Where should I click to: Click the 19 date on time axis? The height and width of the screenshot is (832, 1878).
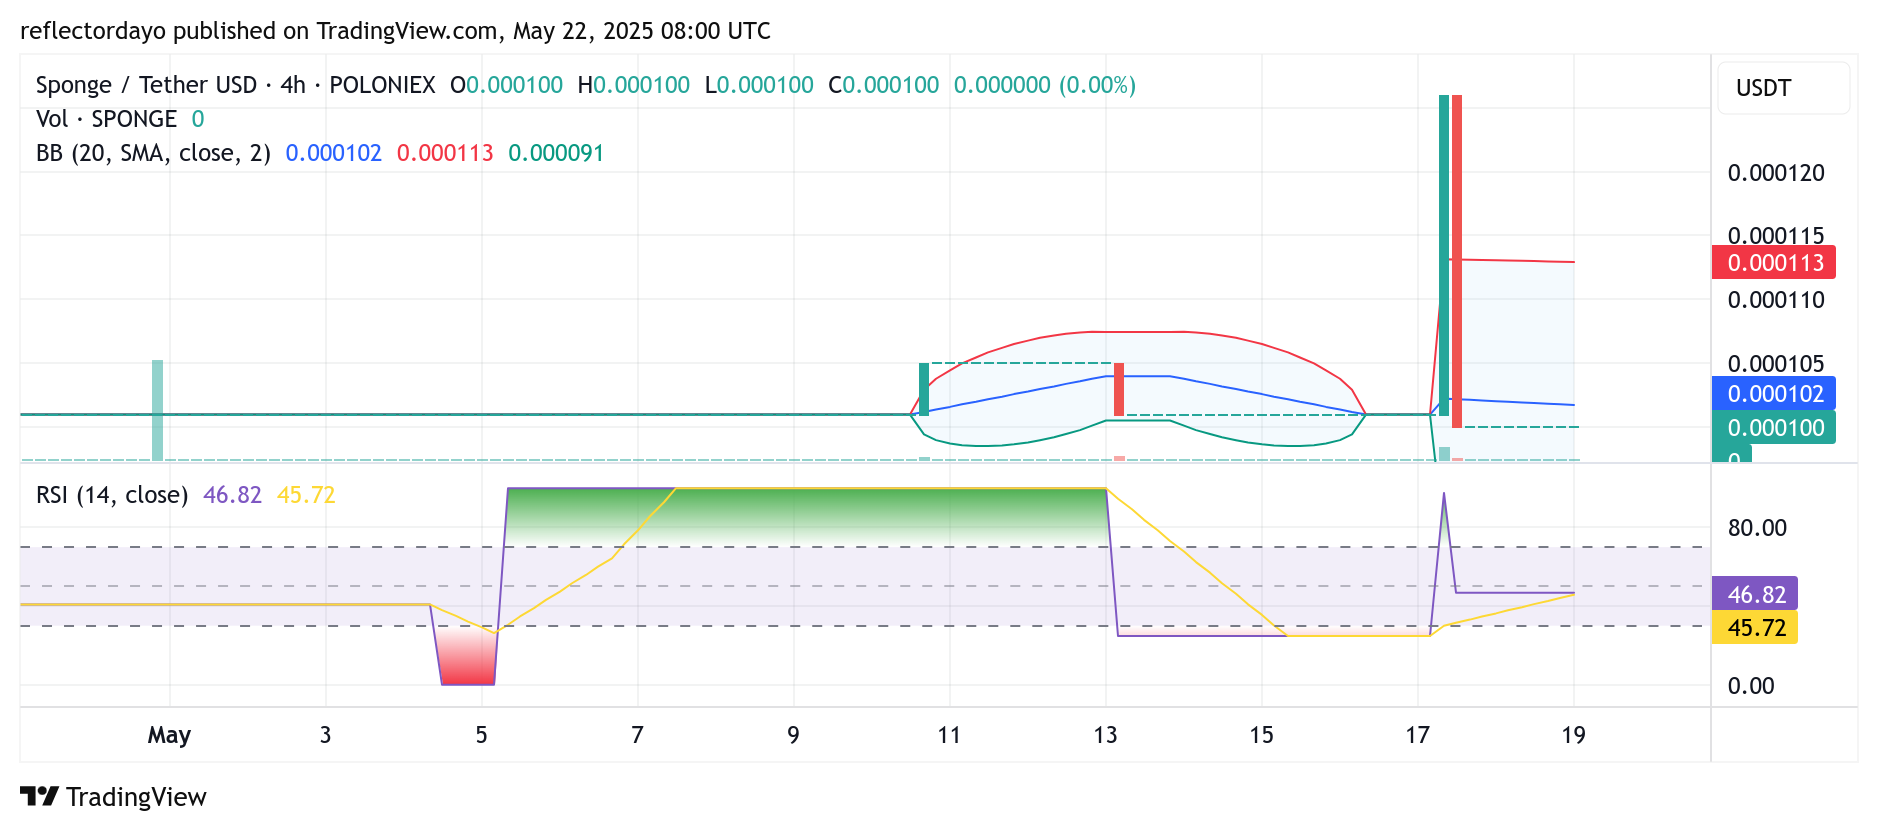[x=1573, y=735]
